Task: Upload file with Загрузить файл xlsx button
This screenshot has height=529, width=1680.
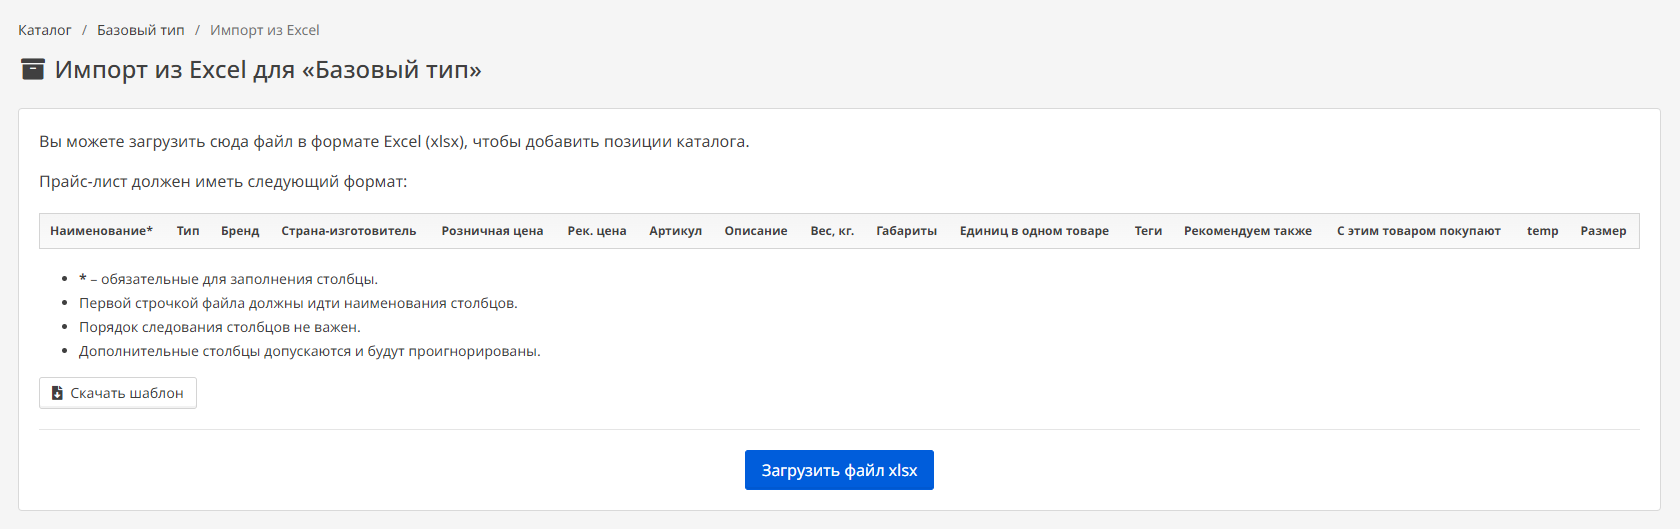Action: (839, 470)
